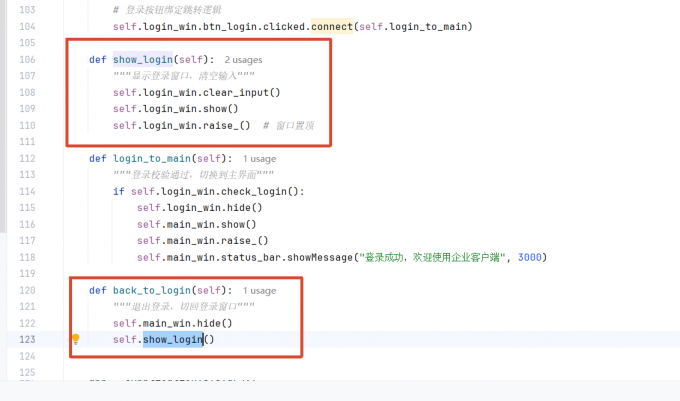
Task: Click the back_to_login method name
Action: click(x=152, y=290)
